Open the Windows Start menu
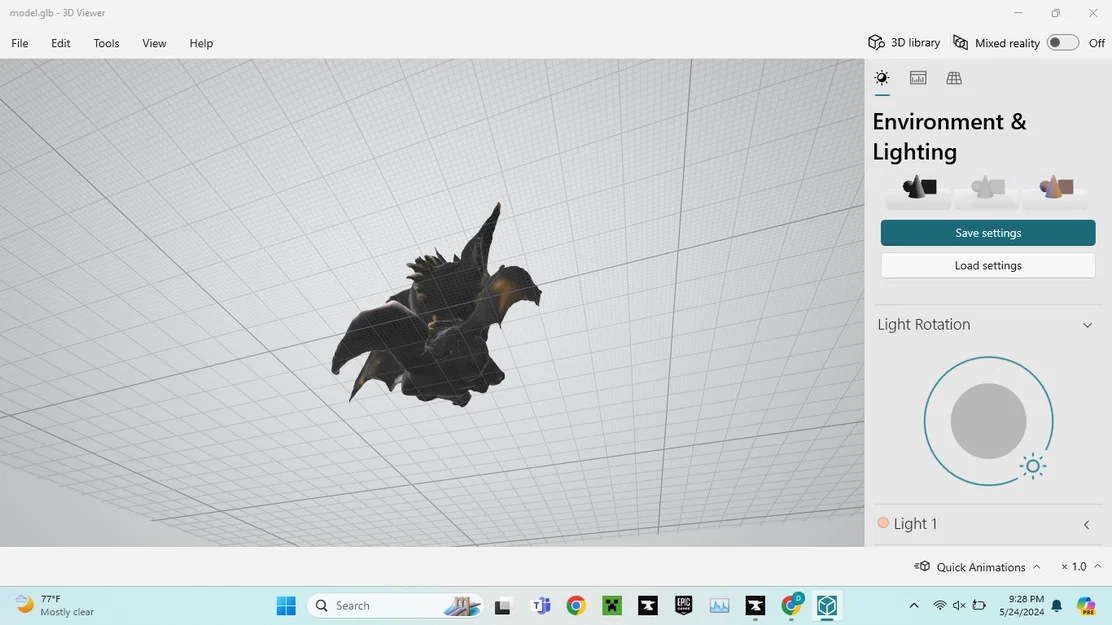Viewport: 1112px width, 625px height. coord(286,606)
